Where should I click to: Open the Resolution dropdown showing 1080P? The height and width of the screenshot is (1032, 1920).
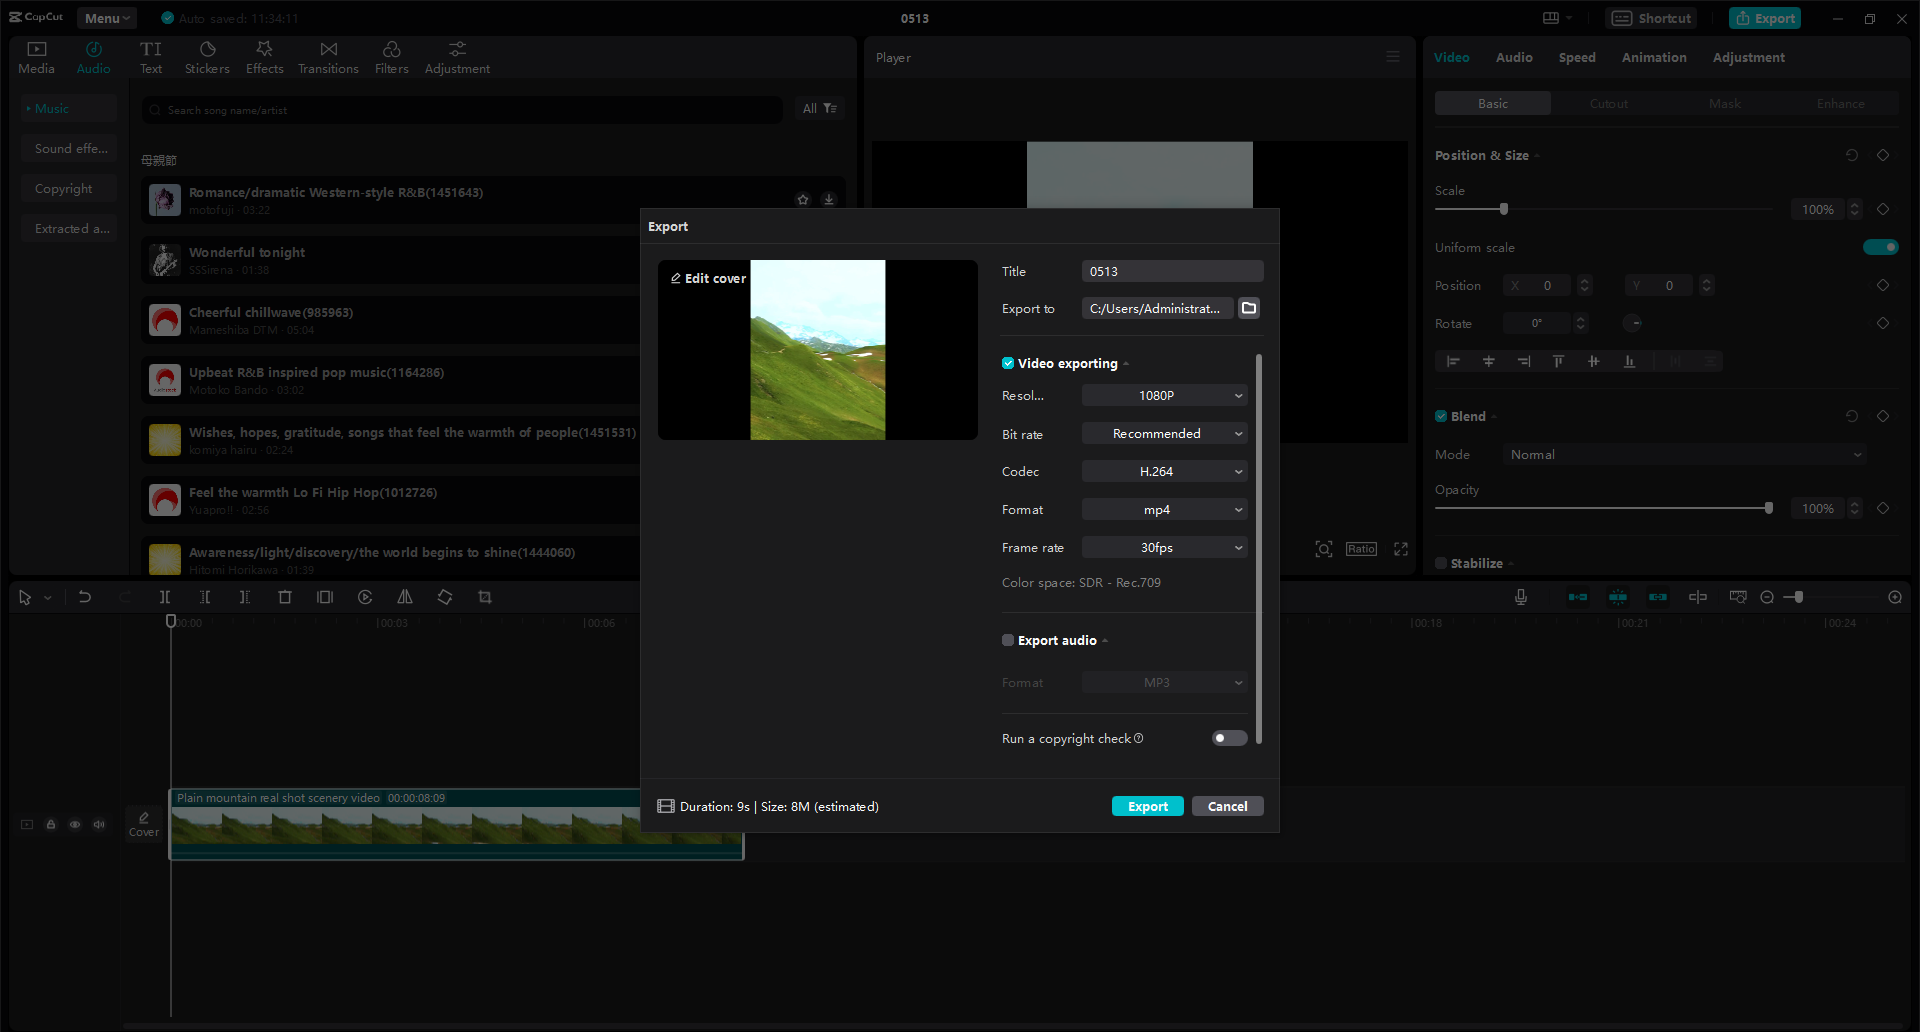[x=1163, y=395]
